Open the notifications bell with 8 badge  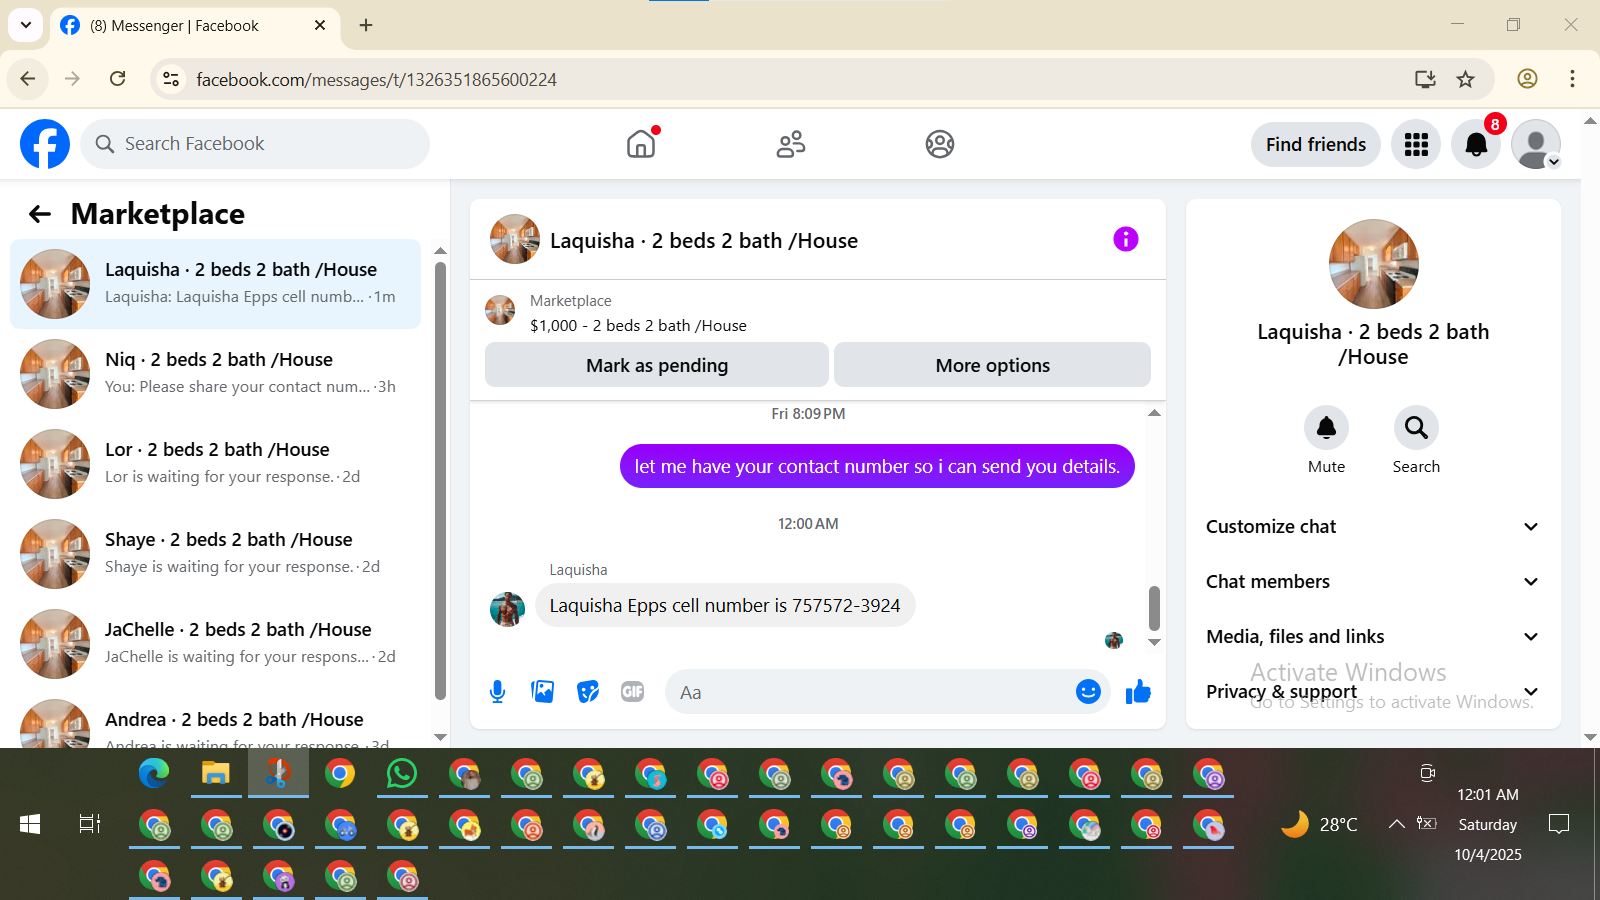pos(1476,144)
